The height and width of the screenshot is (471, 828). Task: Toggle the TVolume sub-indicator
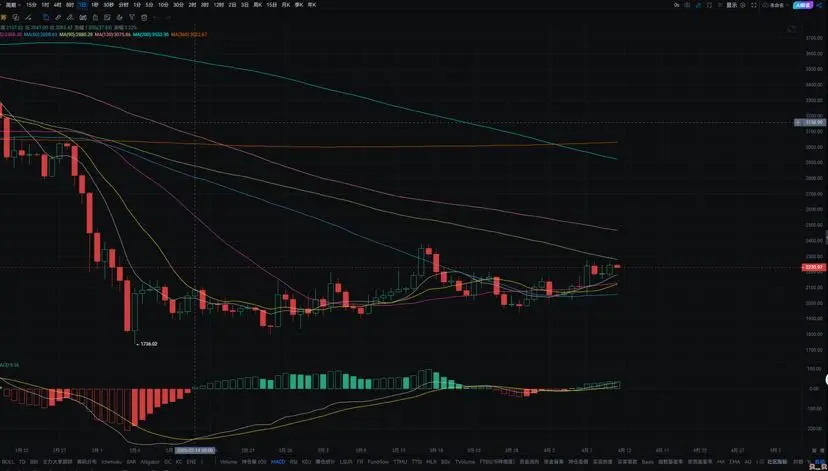click(x=465, y=461)
